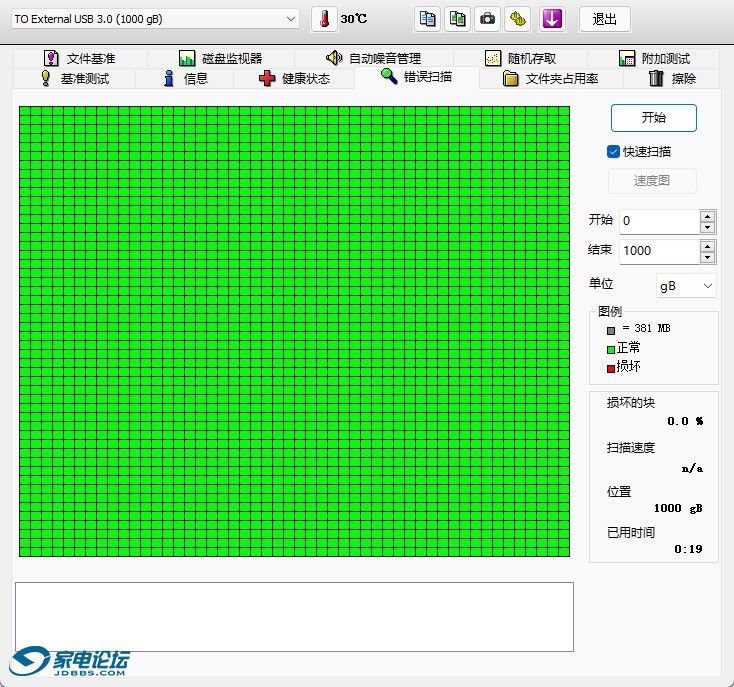Click the 磁盘监视器 chart icon
This screenshot has width=734, height=687.
pyautogui.click(x=187, y=58)
